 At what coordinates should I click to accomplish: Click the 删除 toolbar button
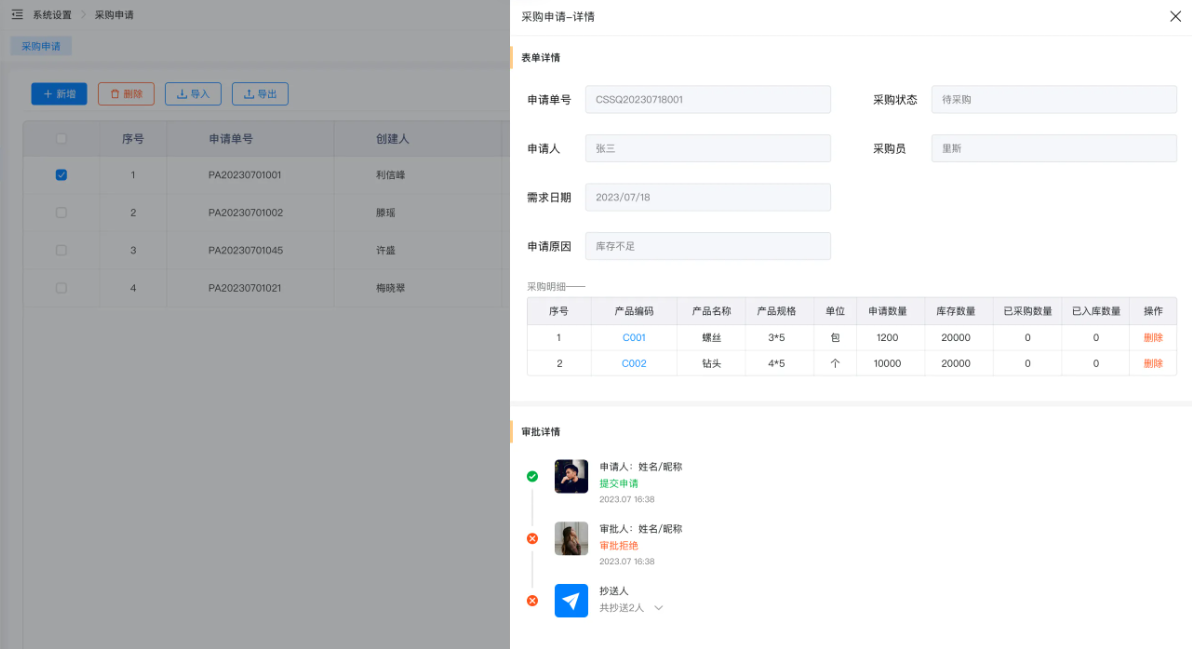point(126,93)
